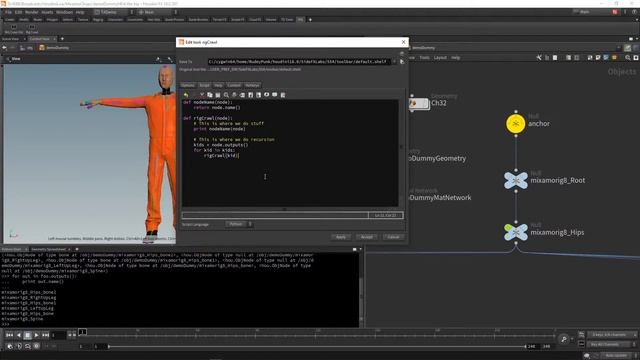Click the network editor wrench settings icon

539,58
